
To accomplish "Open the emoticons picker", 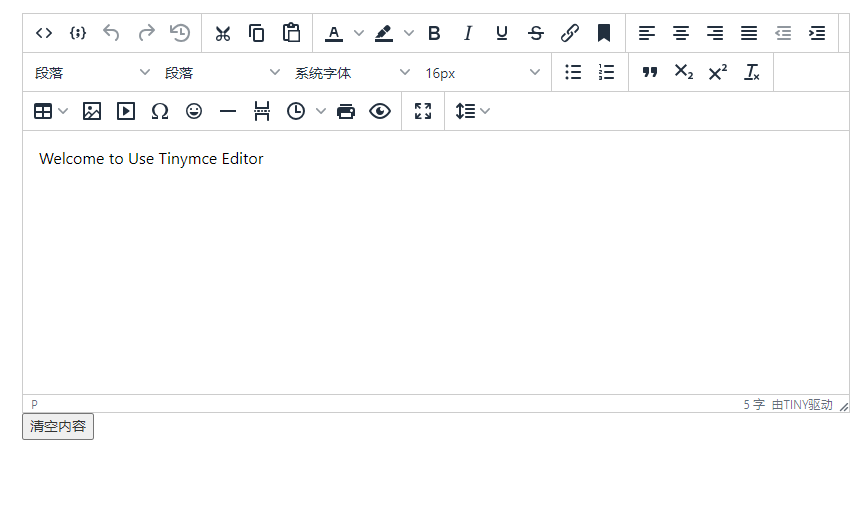I will (194, 111).
